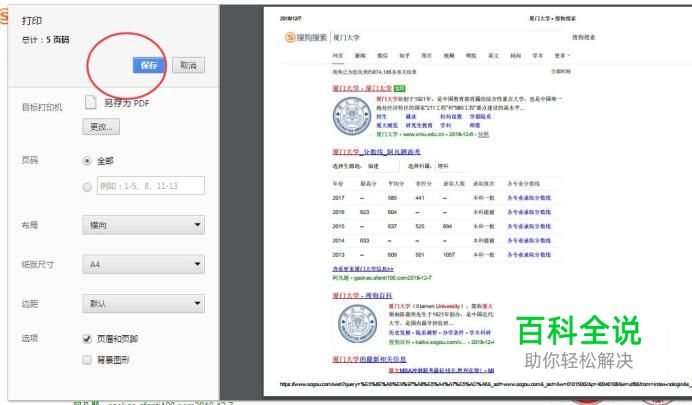Select the 微信 tab in preview
The width and height of the screenshot is (692, 405).
pyautogui.click(x=382, y=56)
